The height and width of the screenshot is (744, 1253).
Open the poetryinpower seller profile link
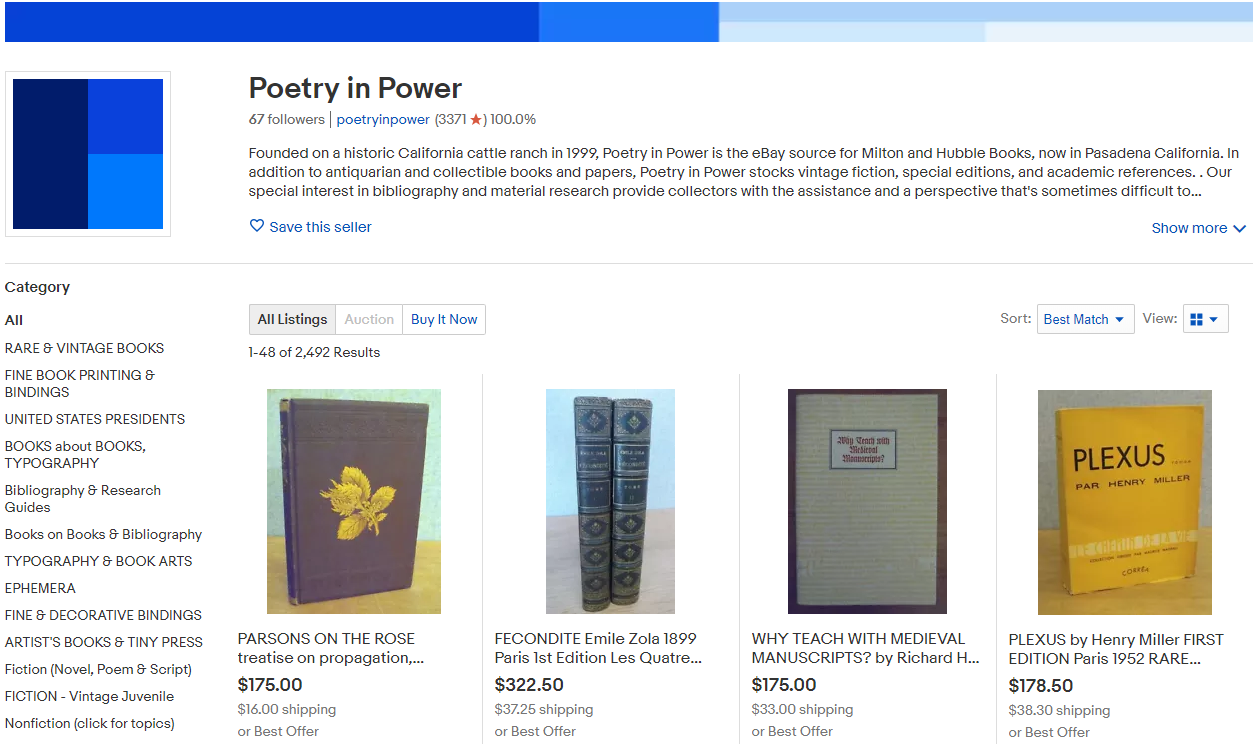tap(382, 119)
